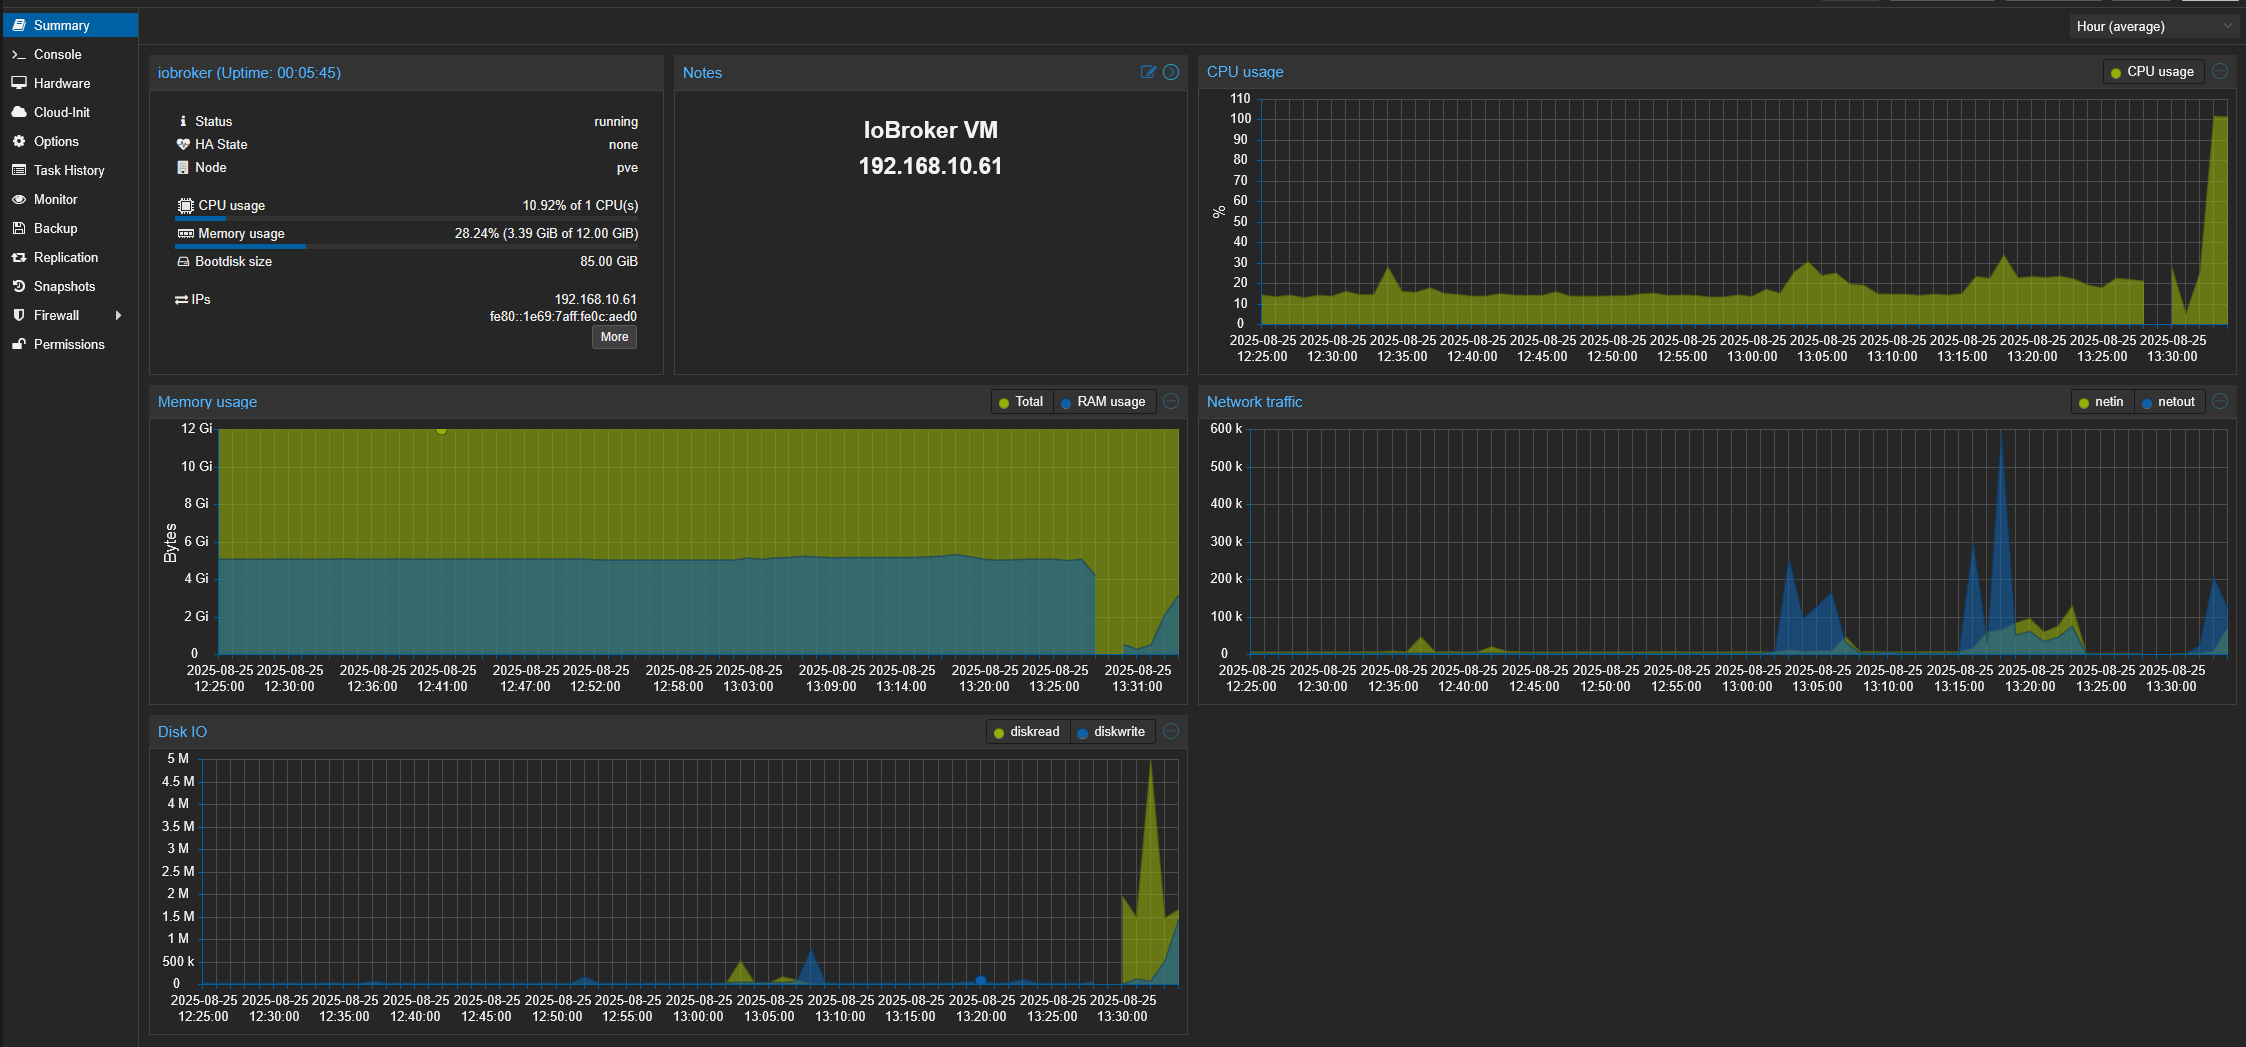Click the More button under IPs

pyautogui.click(x=614, y=337)
